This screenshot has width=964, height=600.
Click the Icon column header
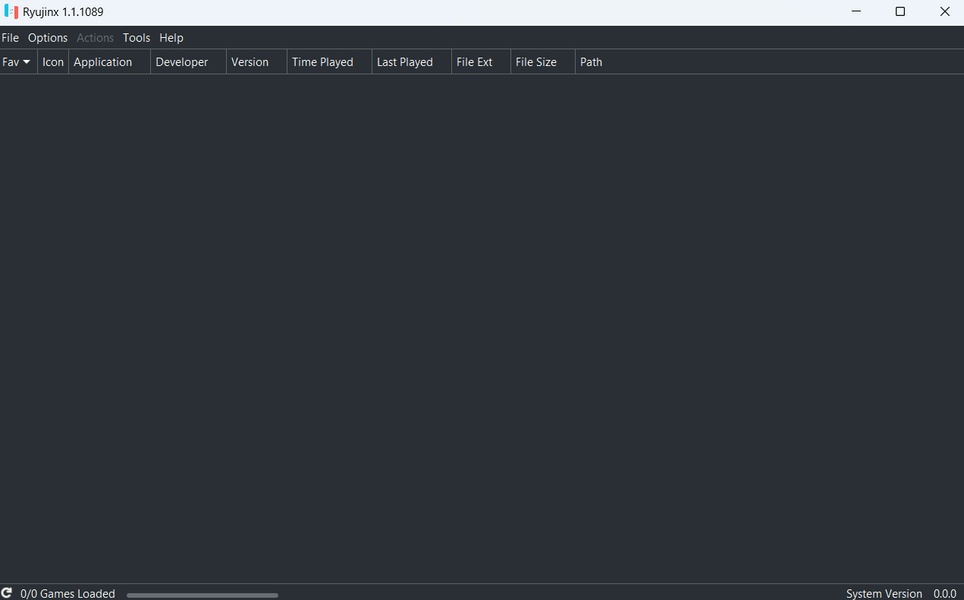pos(53,61)
